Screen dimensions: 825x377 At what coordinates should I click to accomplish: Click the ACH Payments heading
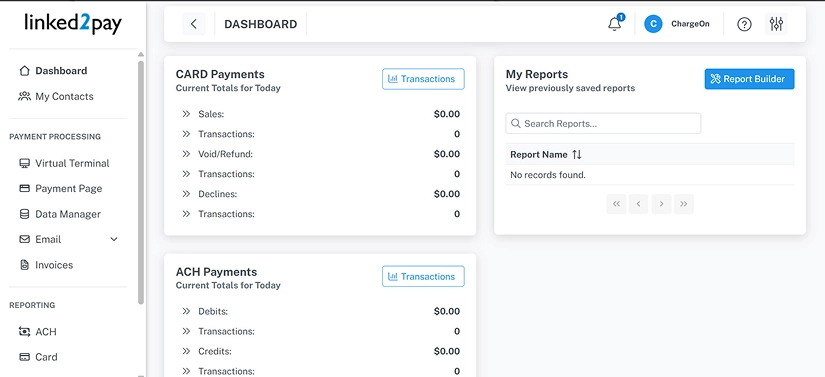click(x=216, y=272)
